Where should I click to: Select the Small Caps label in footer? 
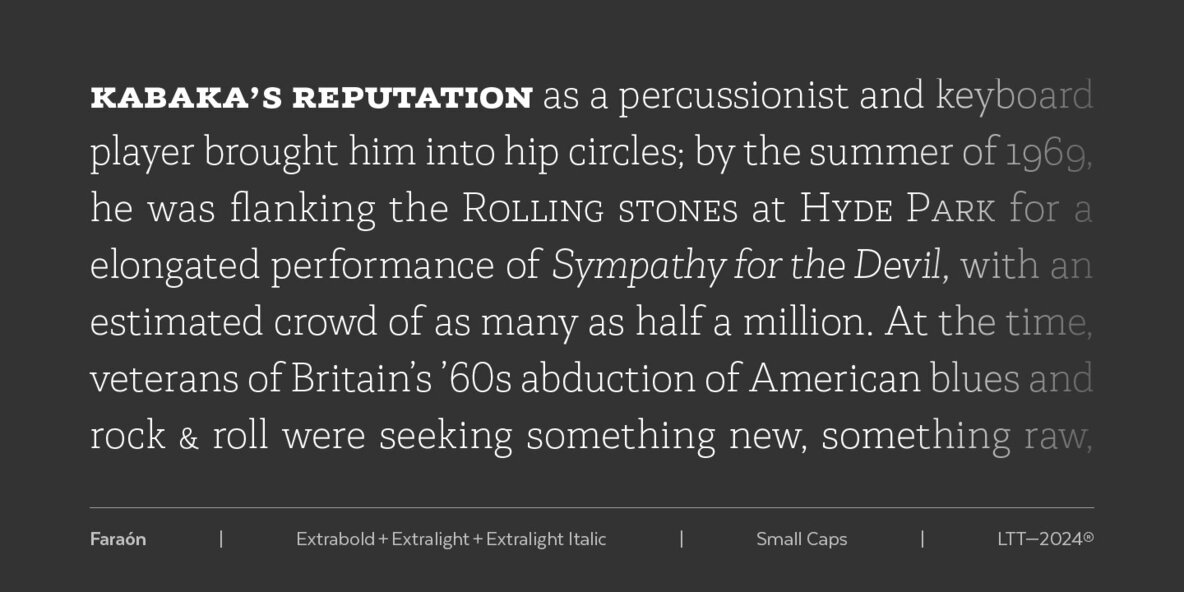pyautogui.click(x=801, y=540)
